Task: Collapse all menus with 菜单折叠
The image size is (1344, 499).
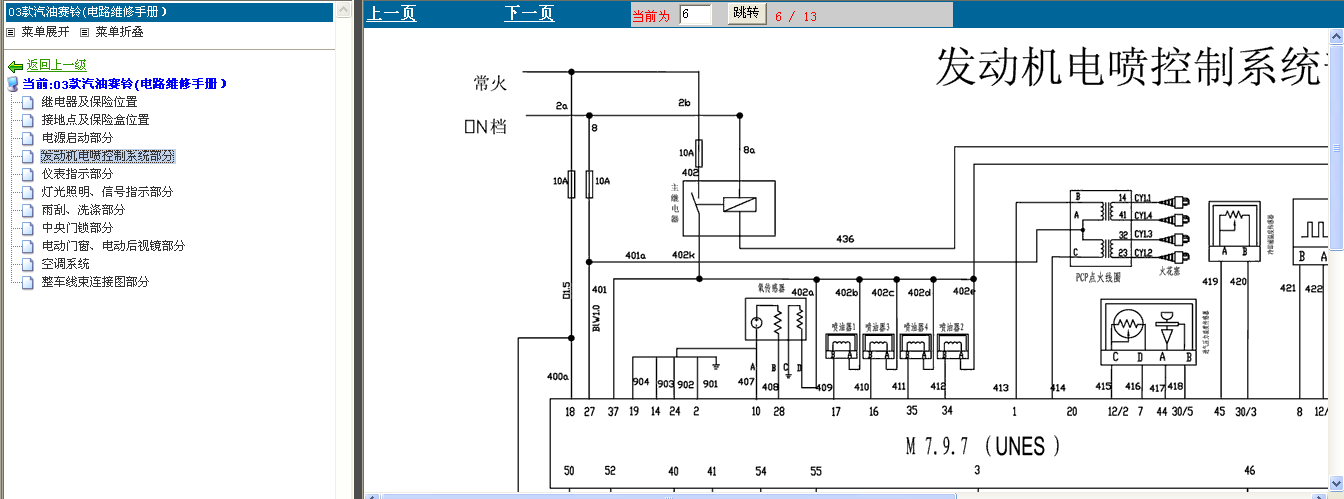Action: click(x=119, y=32)
